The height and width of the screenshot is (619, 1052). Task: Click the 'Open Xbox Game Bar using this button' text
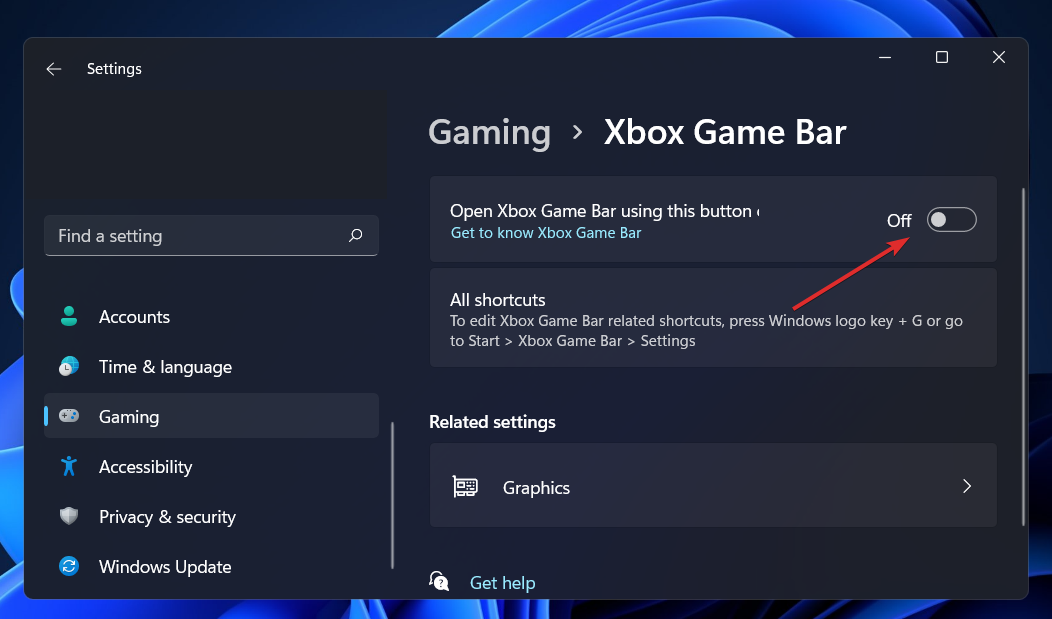[x=604, y=211]
